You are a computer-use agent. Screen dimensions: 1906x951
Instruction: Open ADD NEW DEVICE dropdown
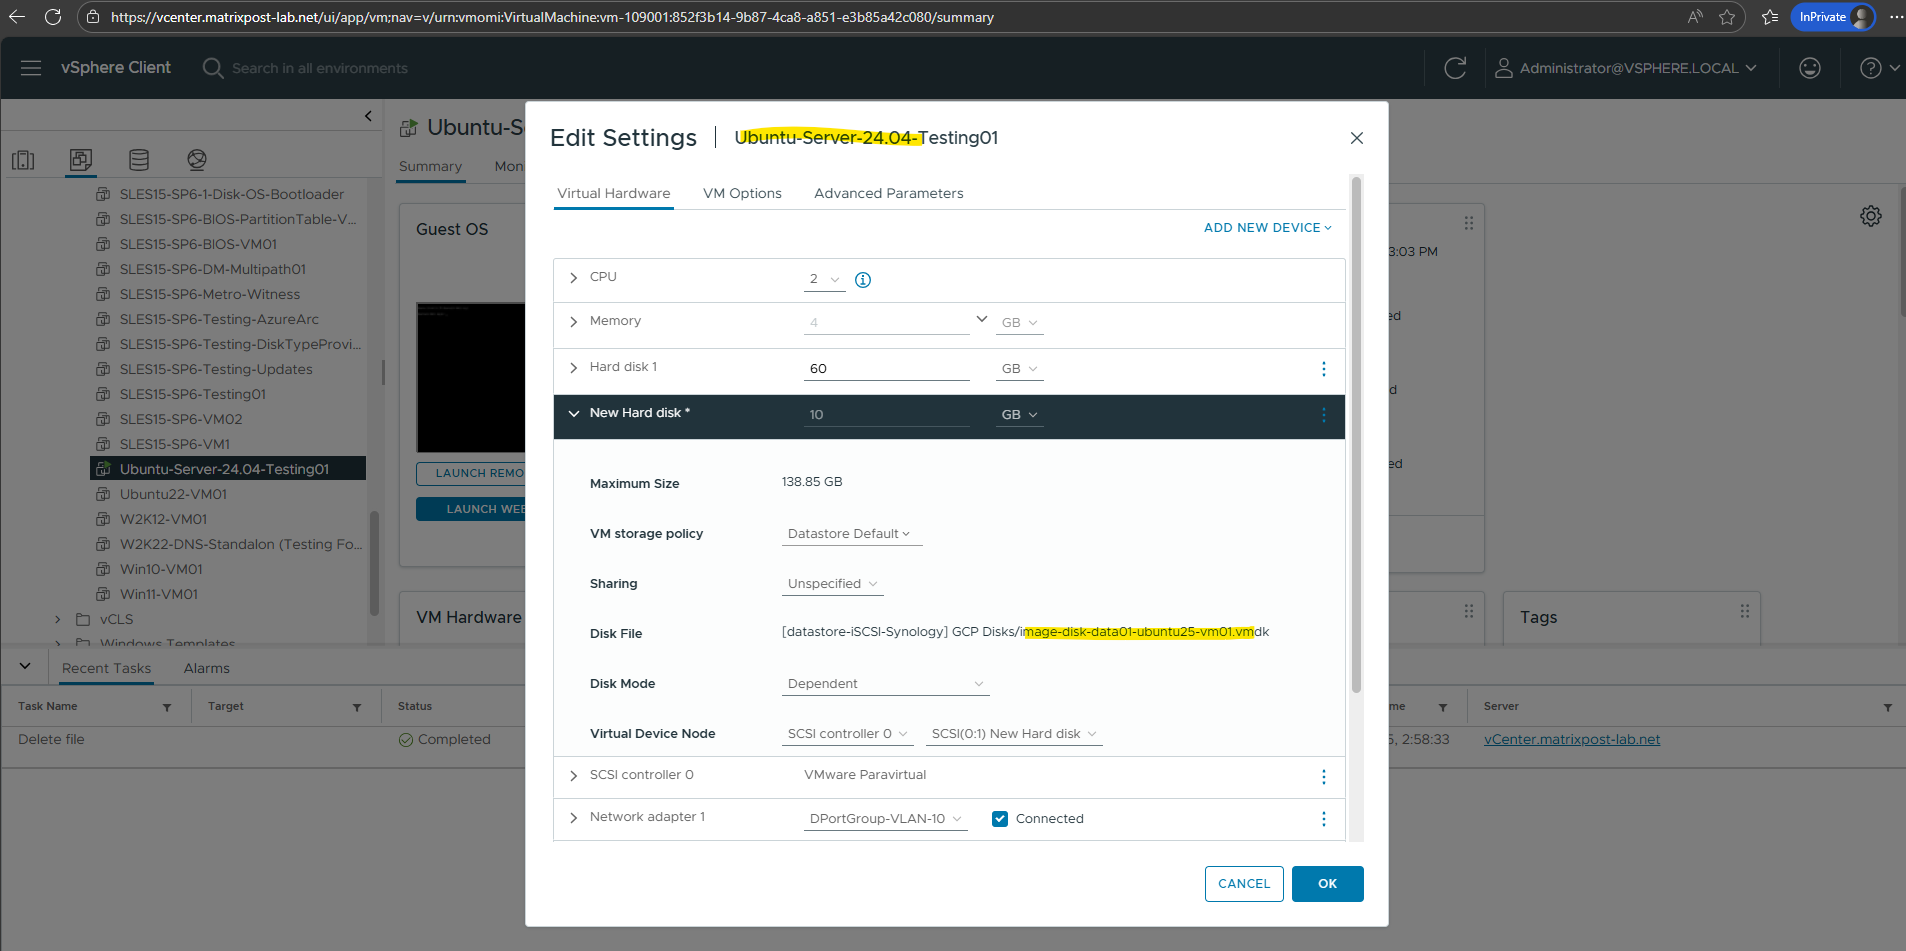point(1267,228)
